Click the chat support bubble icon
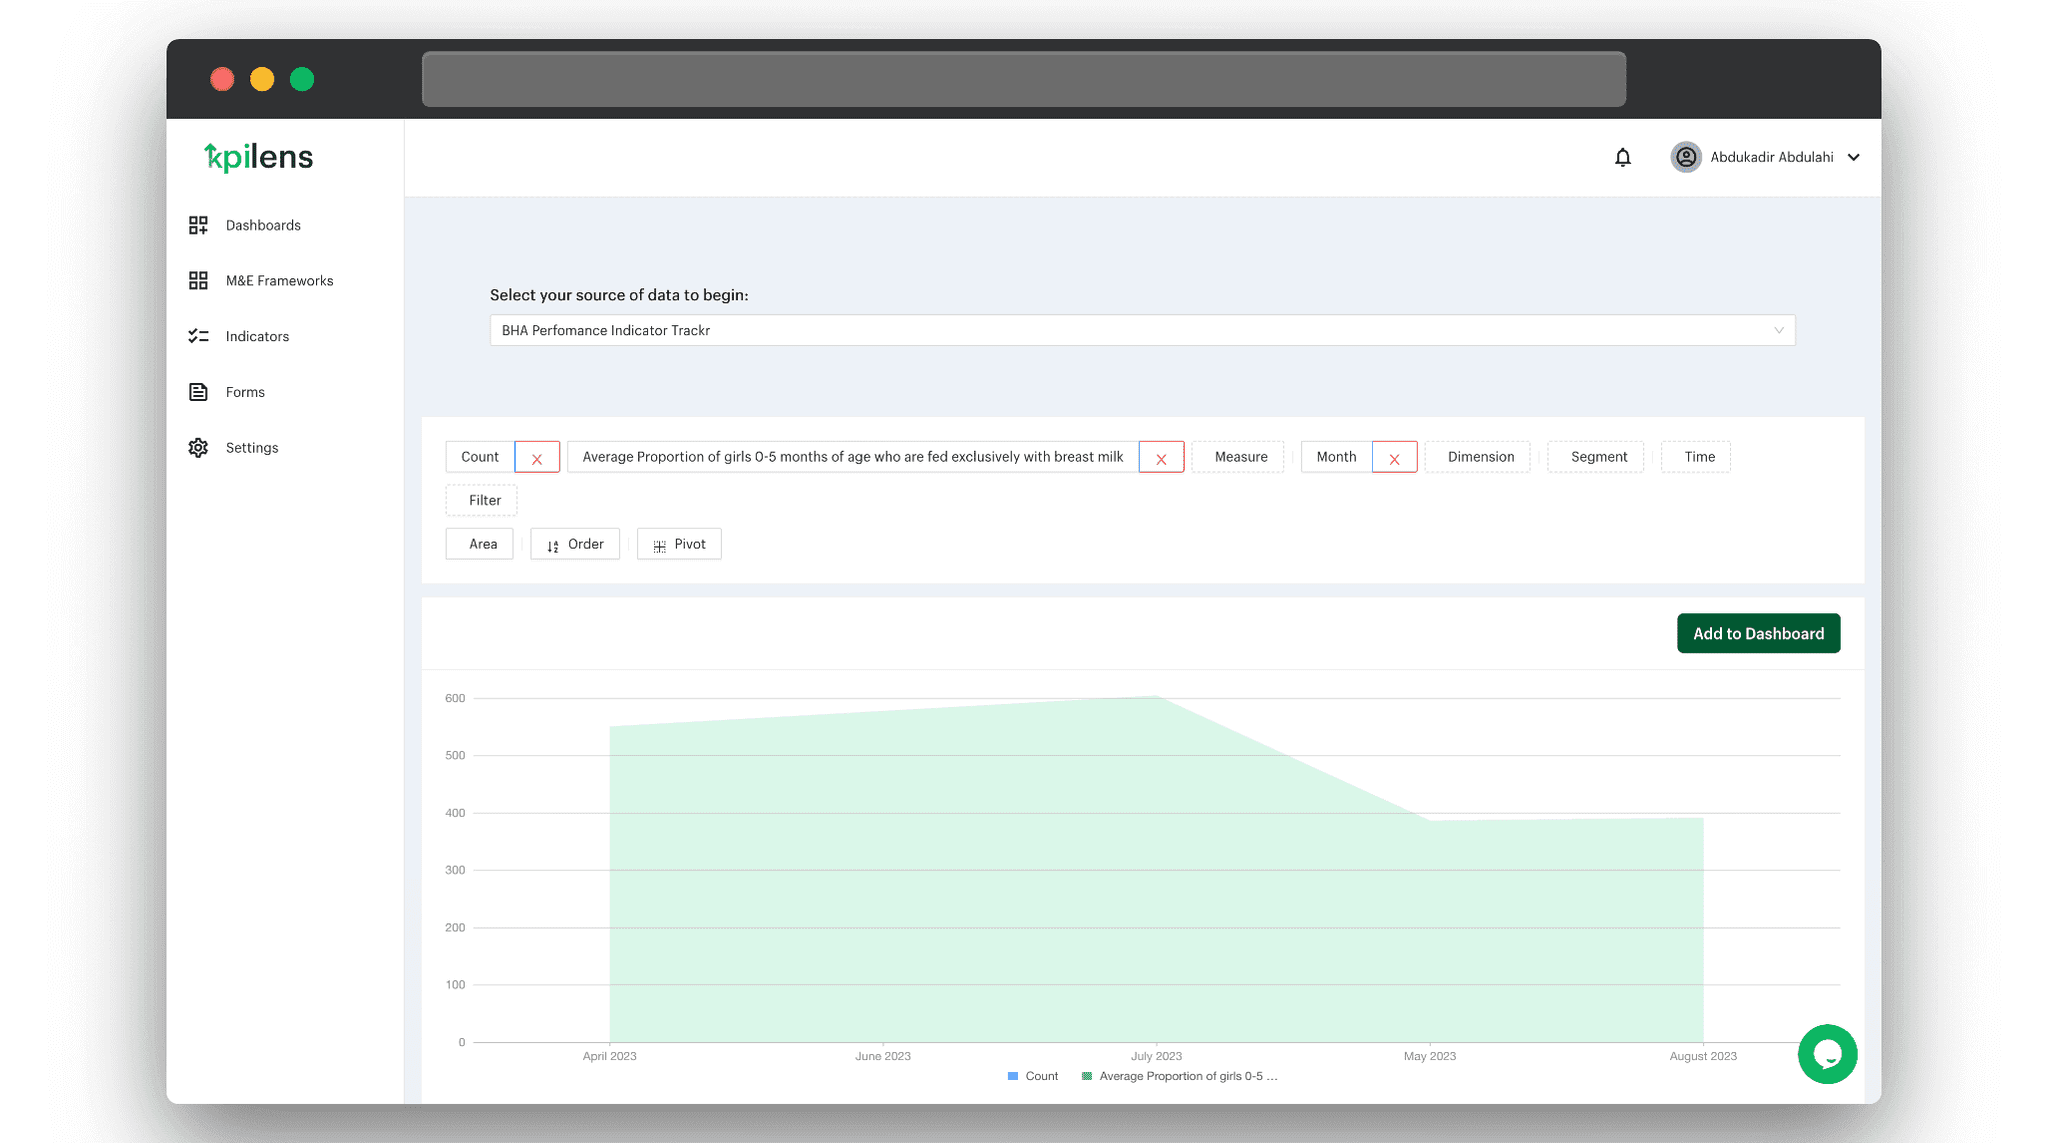Screen dimensions: 2048x1143 1827,1053
